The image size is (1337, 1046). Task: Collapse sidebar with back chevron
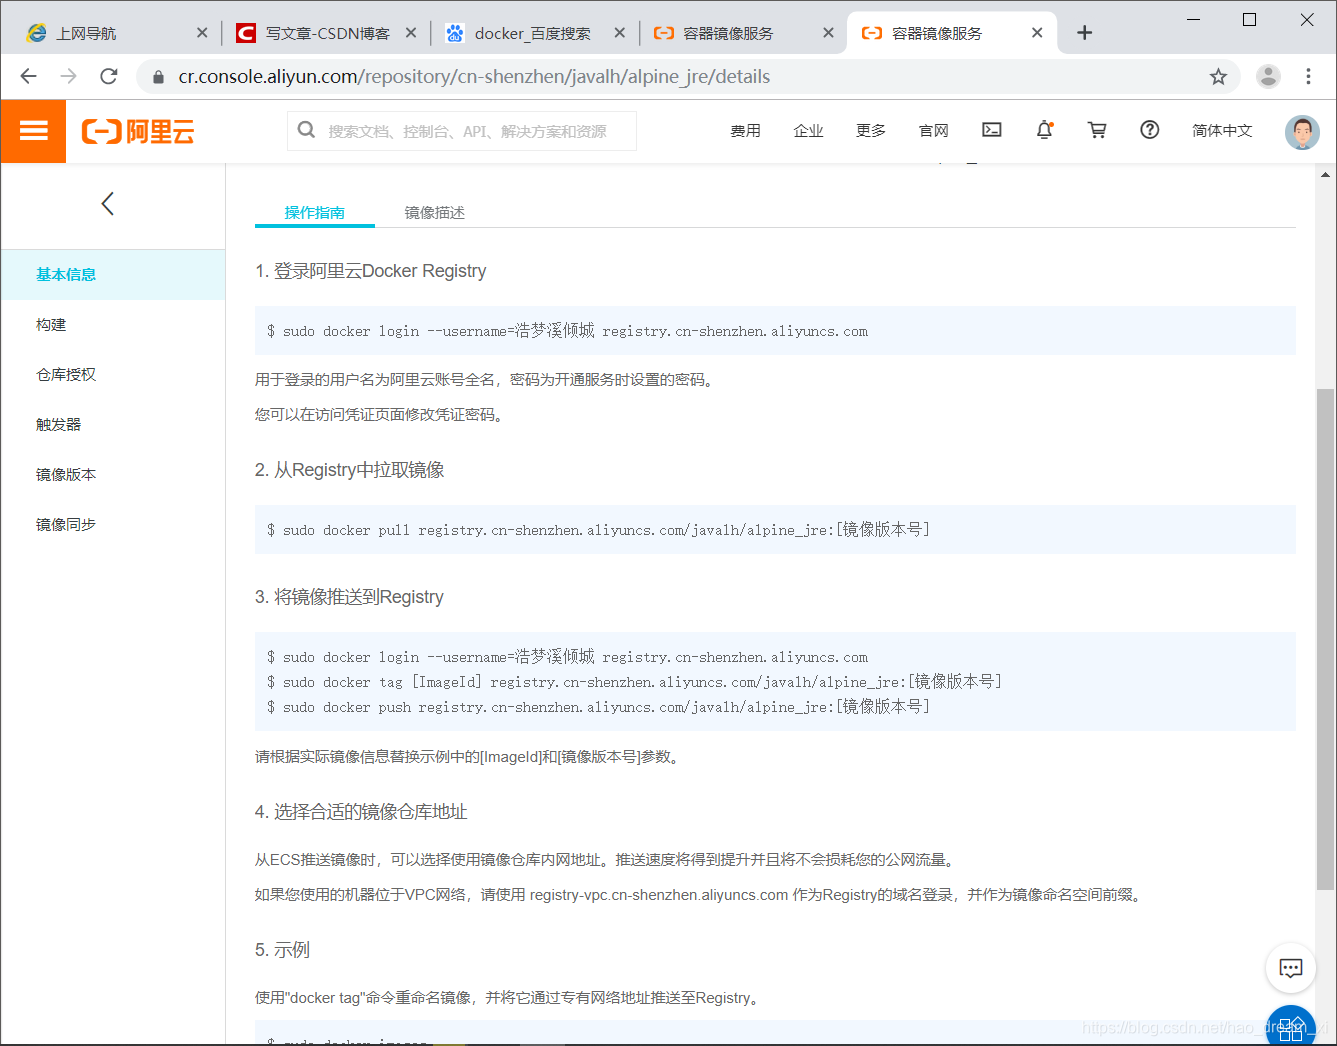108,204
